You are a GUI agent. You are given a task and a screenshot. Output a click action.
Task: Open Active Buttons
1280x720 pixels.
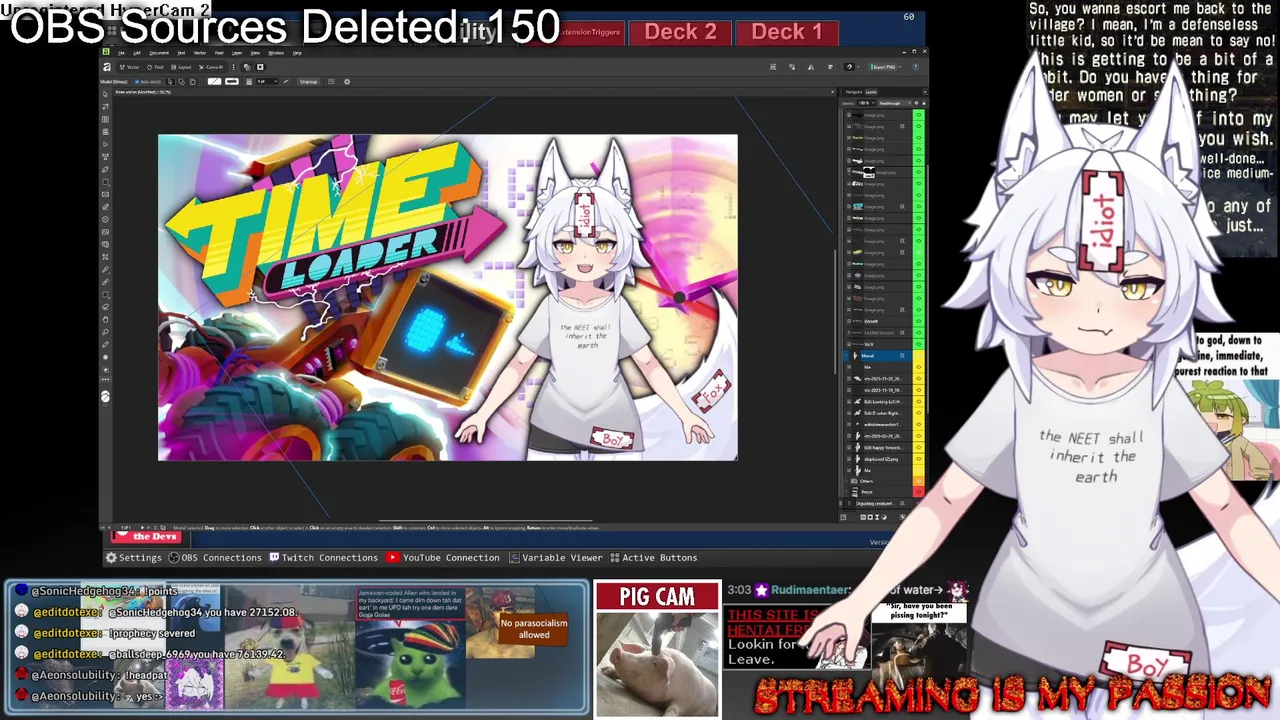coord(653,557)
